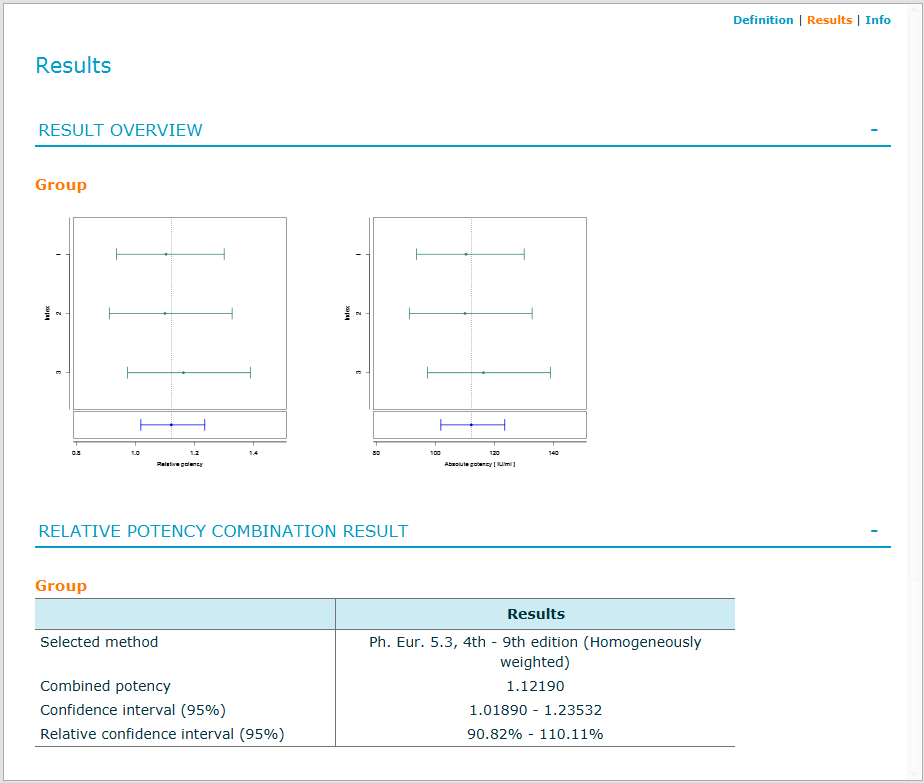Collapse the Relative Potency Combination Result section

(x=874, y=531)
